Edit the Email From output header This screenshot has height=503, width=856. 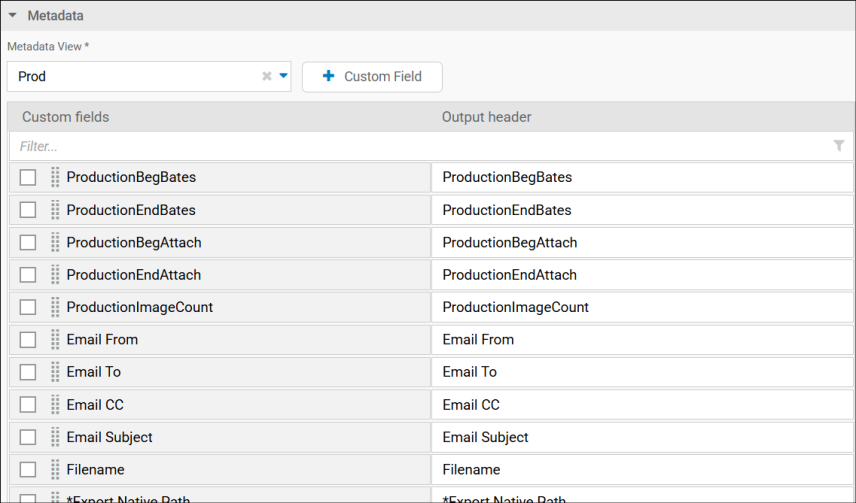(x=642, y=340)
